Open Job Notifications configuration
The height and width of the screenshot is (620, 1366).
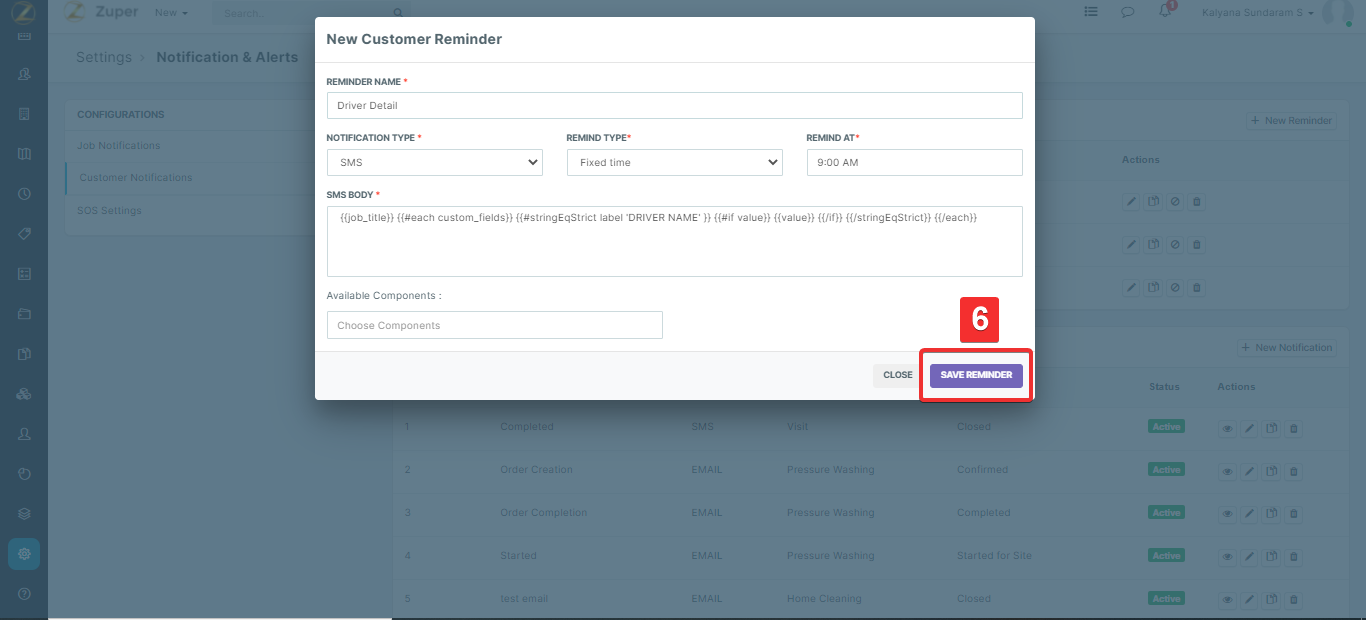119,146
